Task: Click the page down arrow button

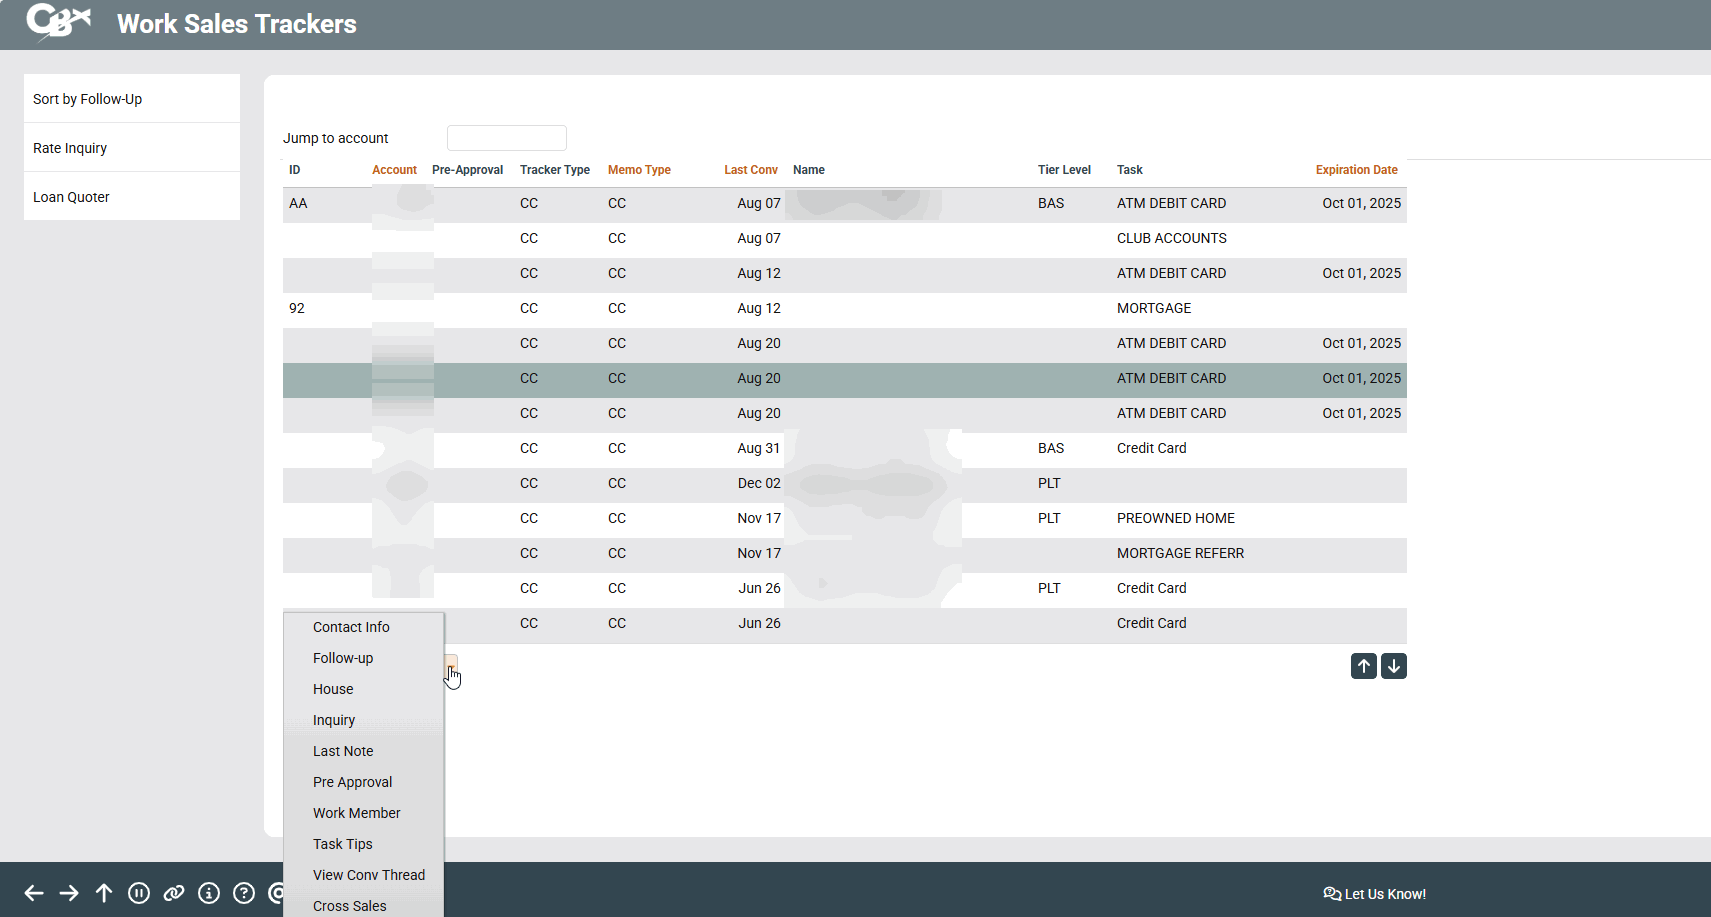Action: tap(1394, 666)
